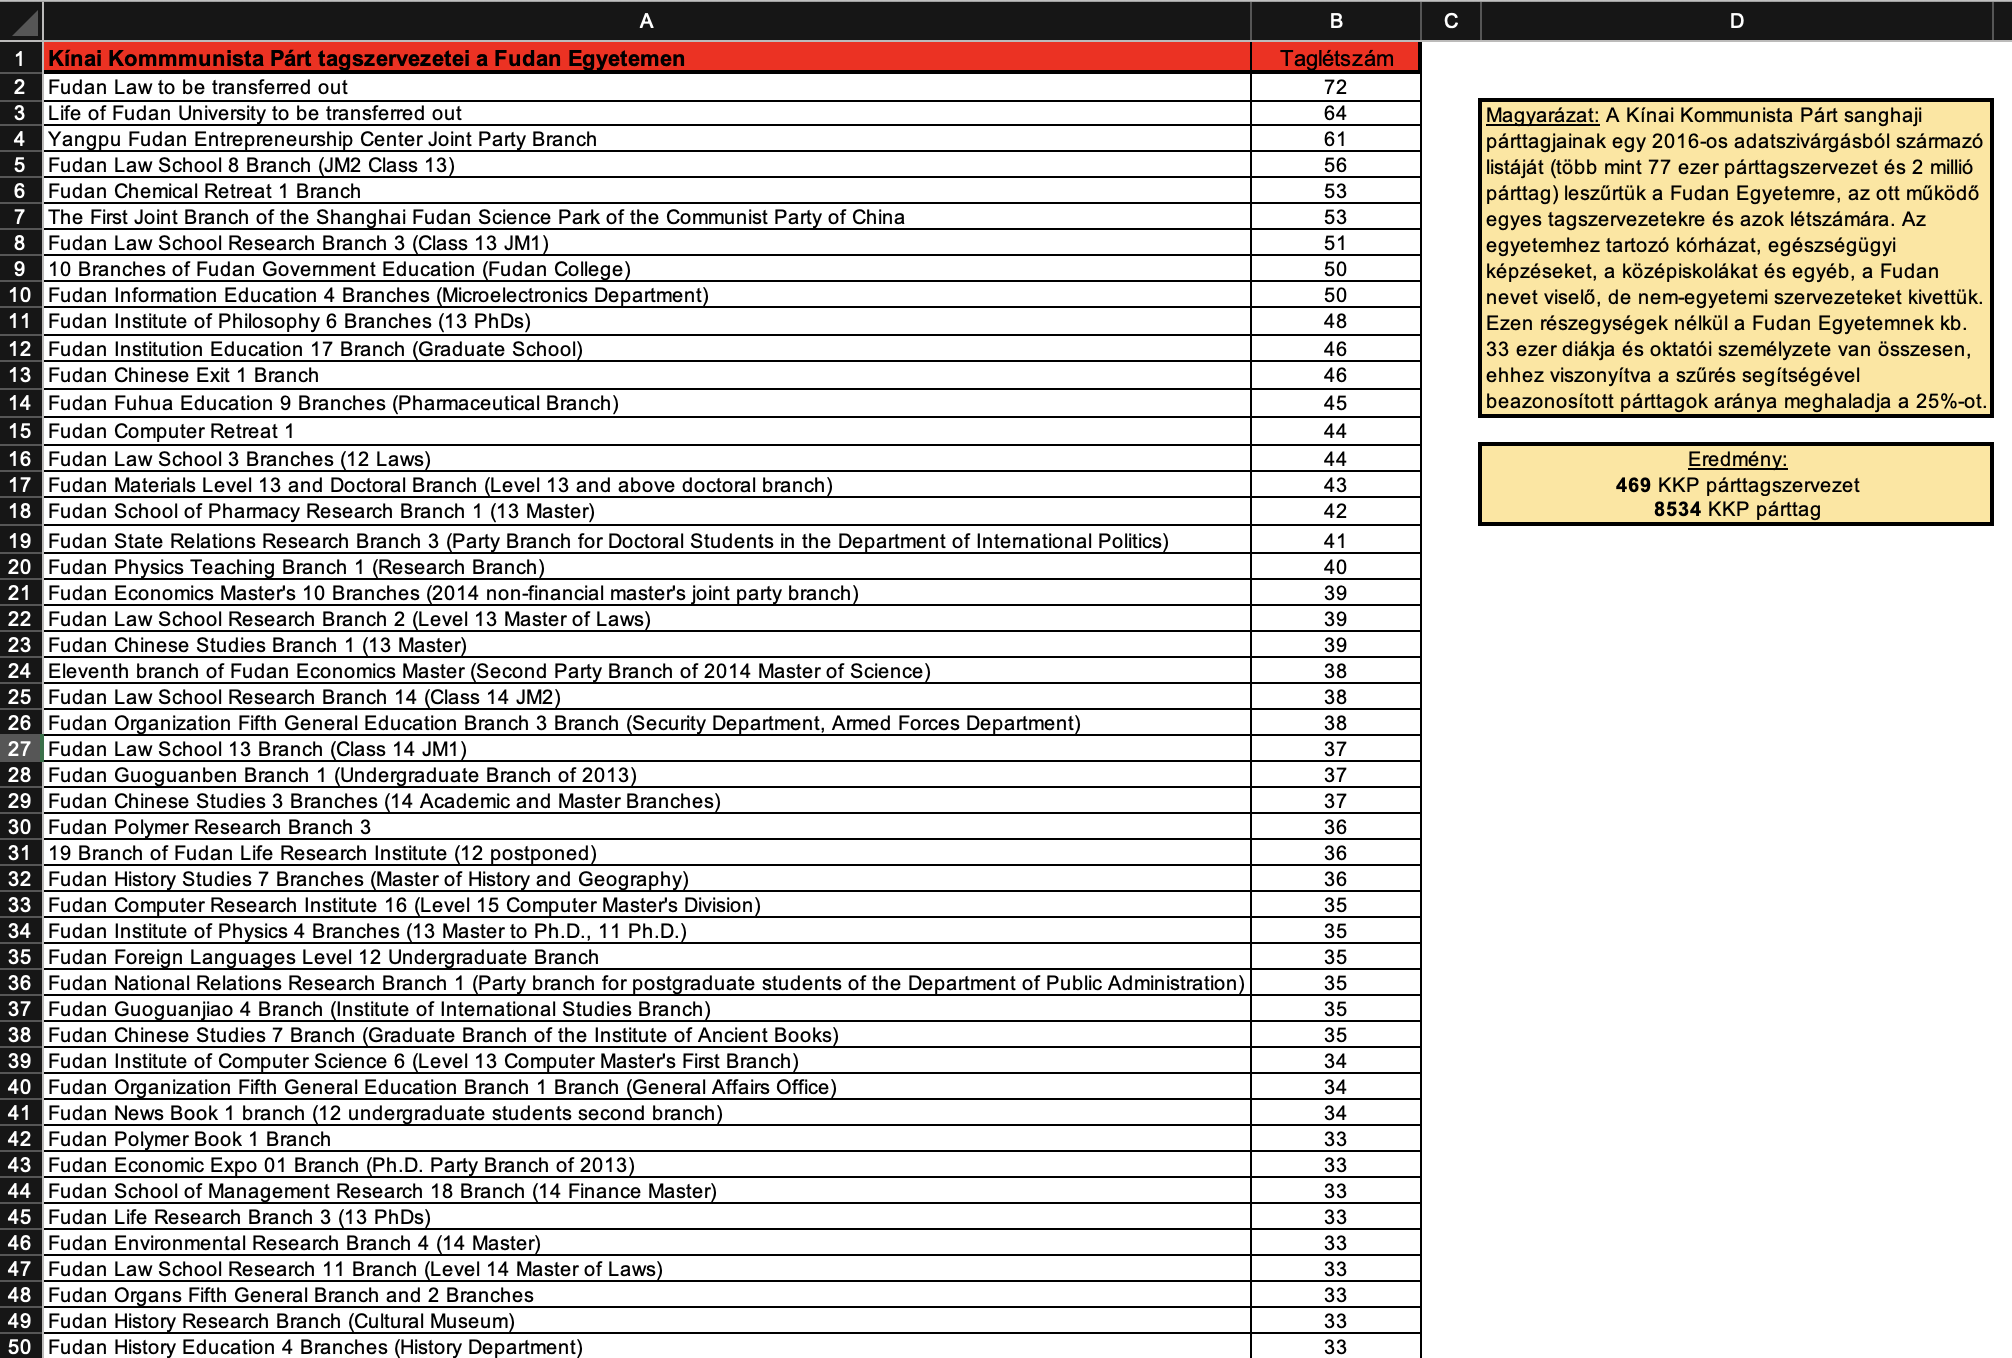
Task: Click 'The First Joint Branch of the Shanghai Fudan Science Park' cell
Action: click(x=647, y=217)
